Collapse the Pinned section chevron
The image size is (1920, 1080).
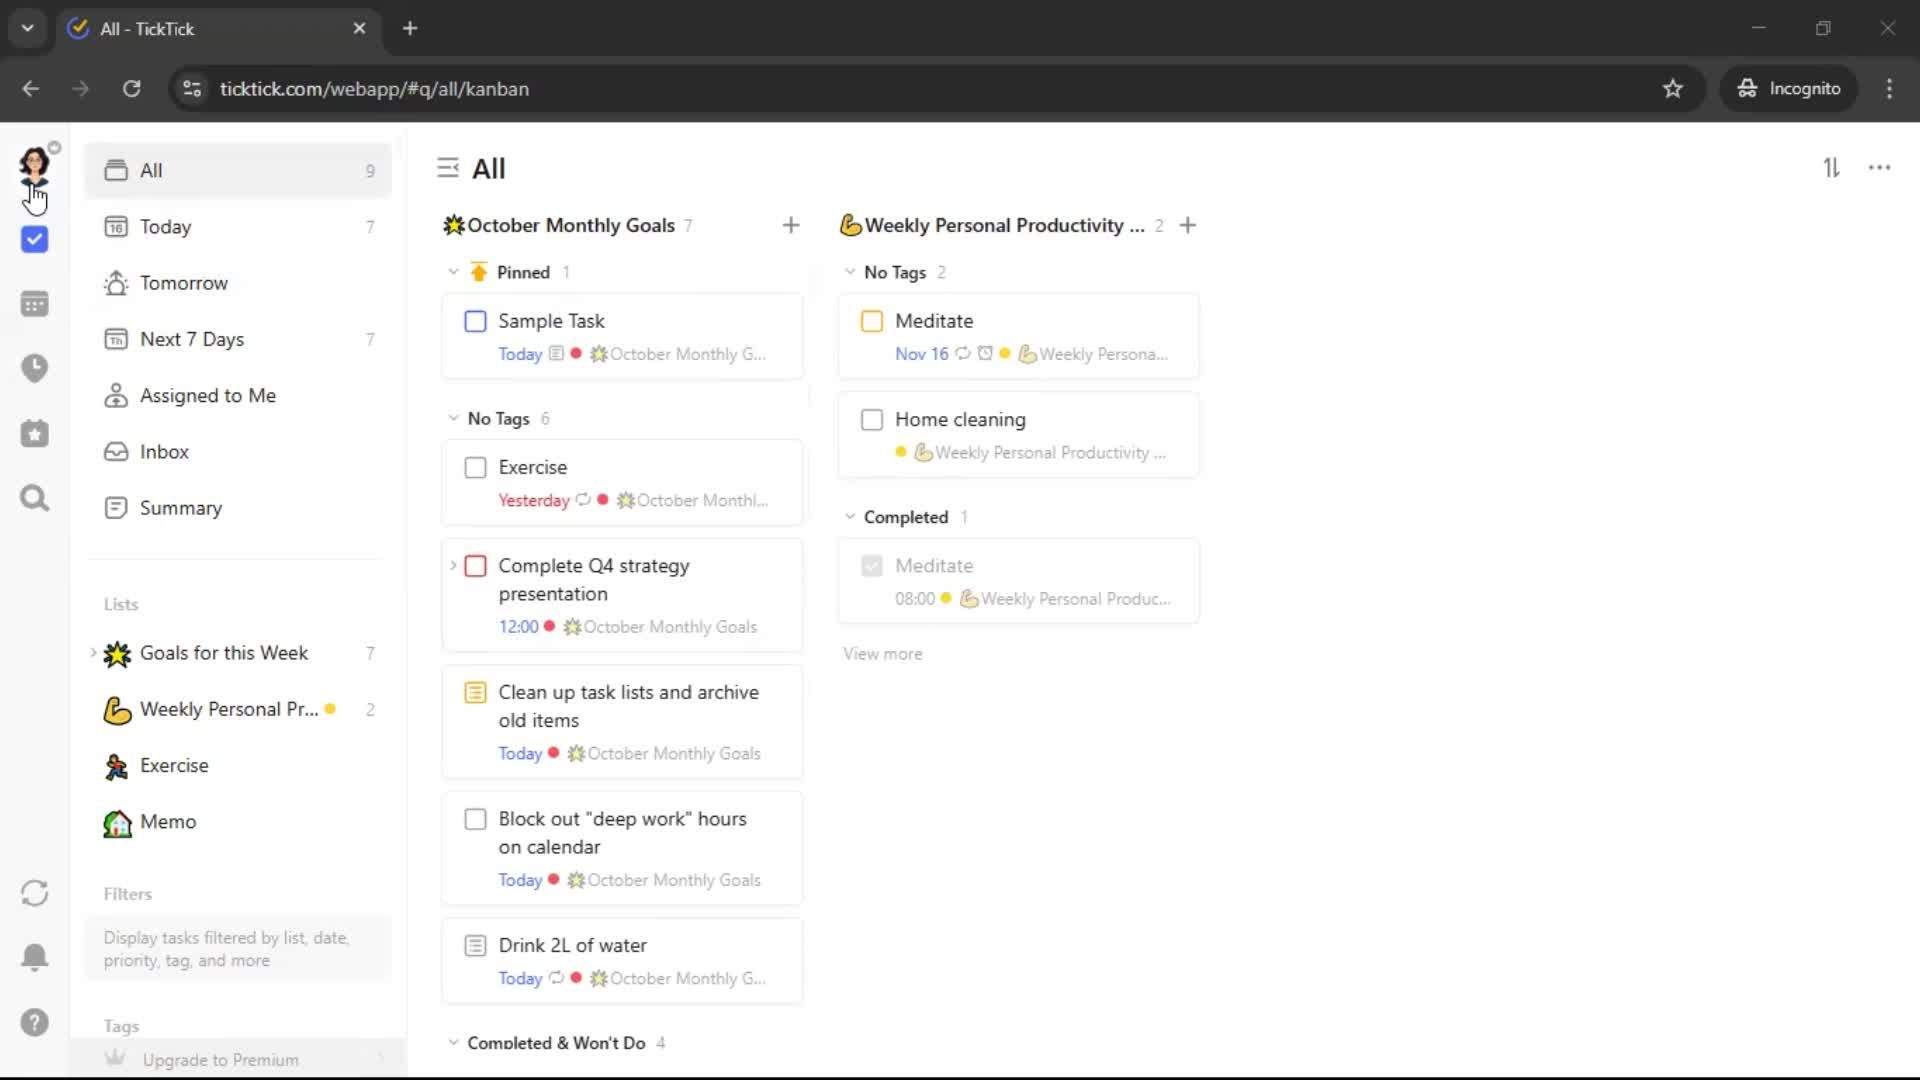[x=453, y=272]
